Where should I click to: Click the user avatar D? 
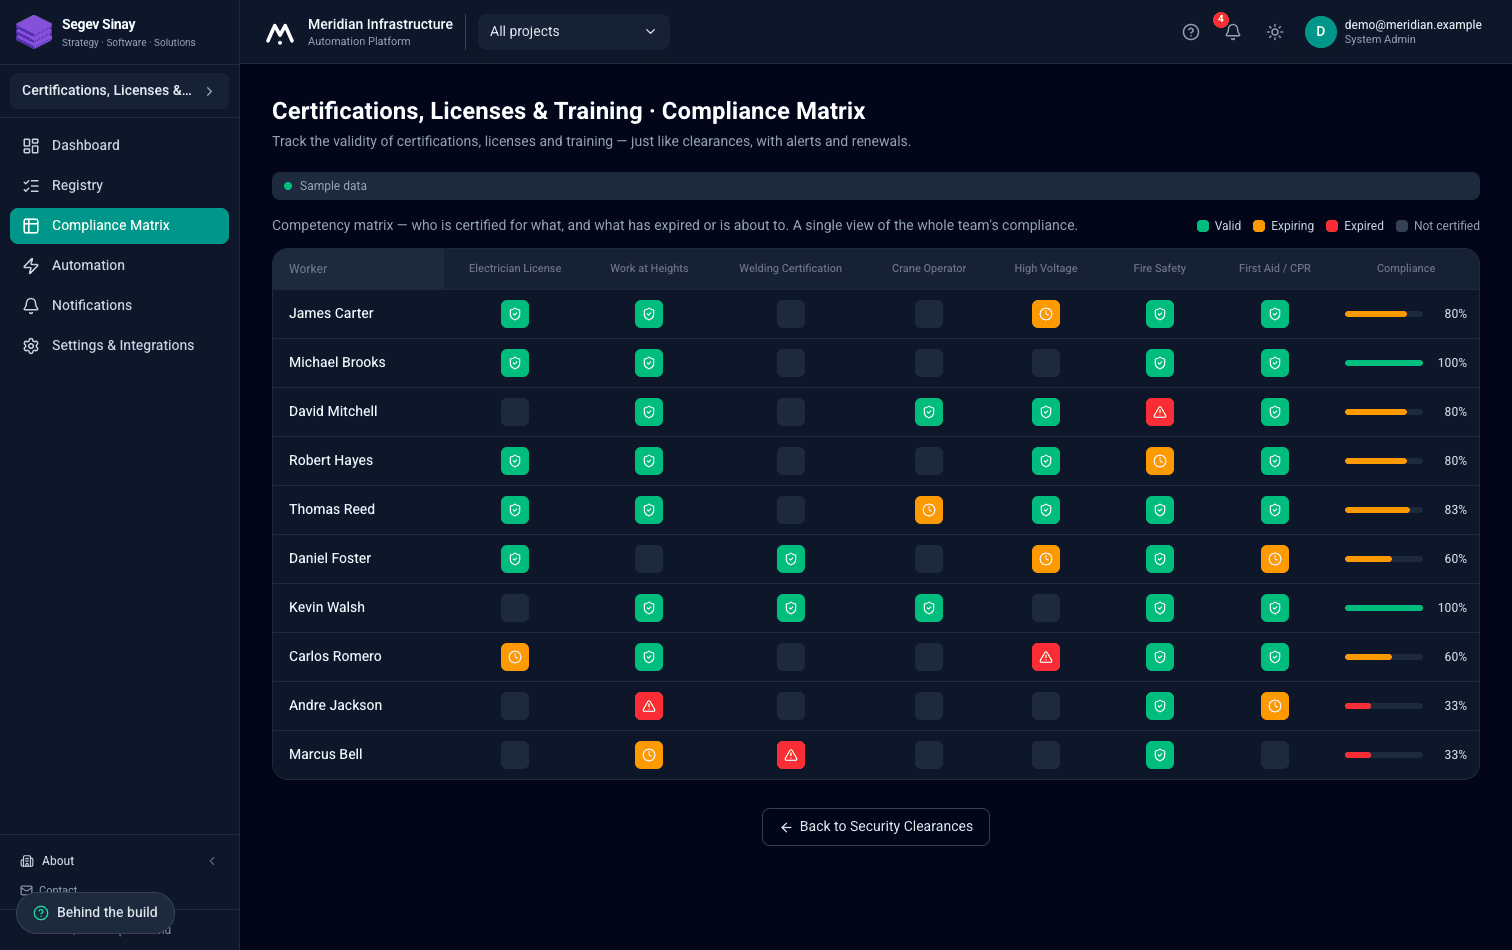point(1321,32)
